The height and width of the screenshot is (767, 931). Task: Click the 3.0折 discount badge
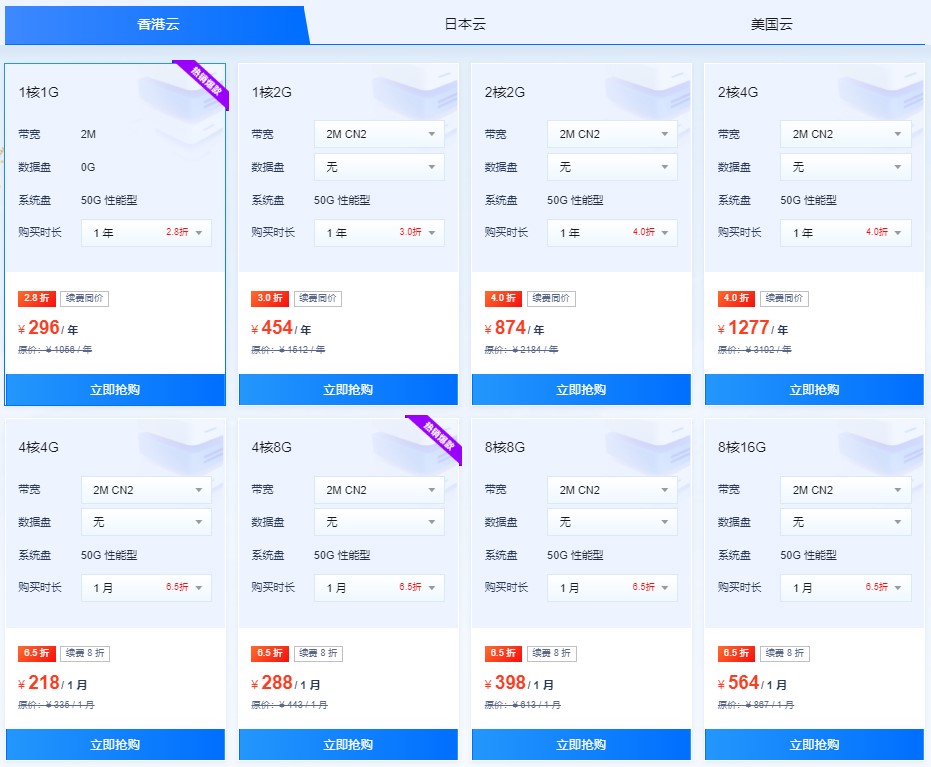click(x=270, y=298)
